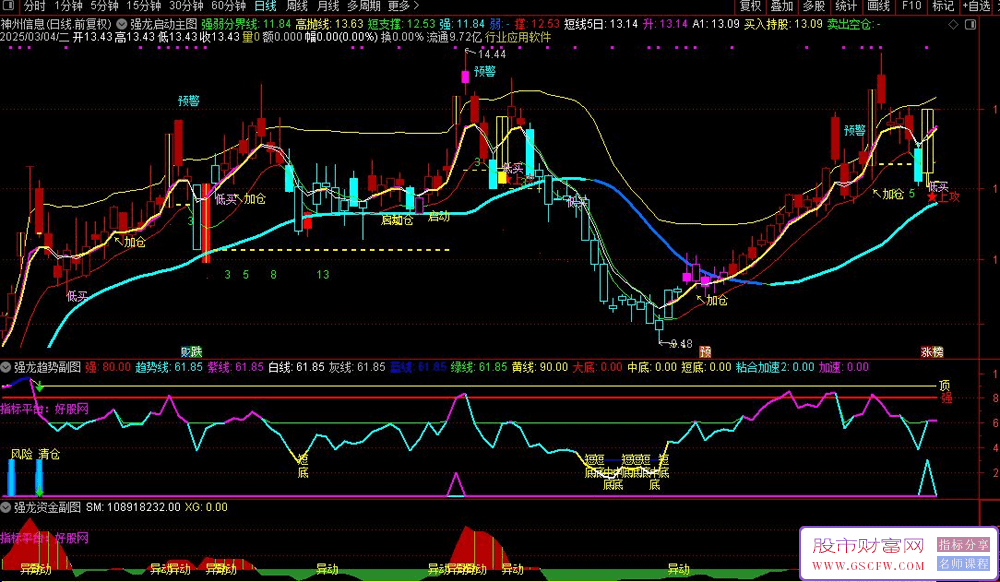Expand the 强龙资金副图 indicator menu arrow
The width and height of the screenshot is (1000, 582).
(6, 507)
